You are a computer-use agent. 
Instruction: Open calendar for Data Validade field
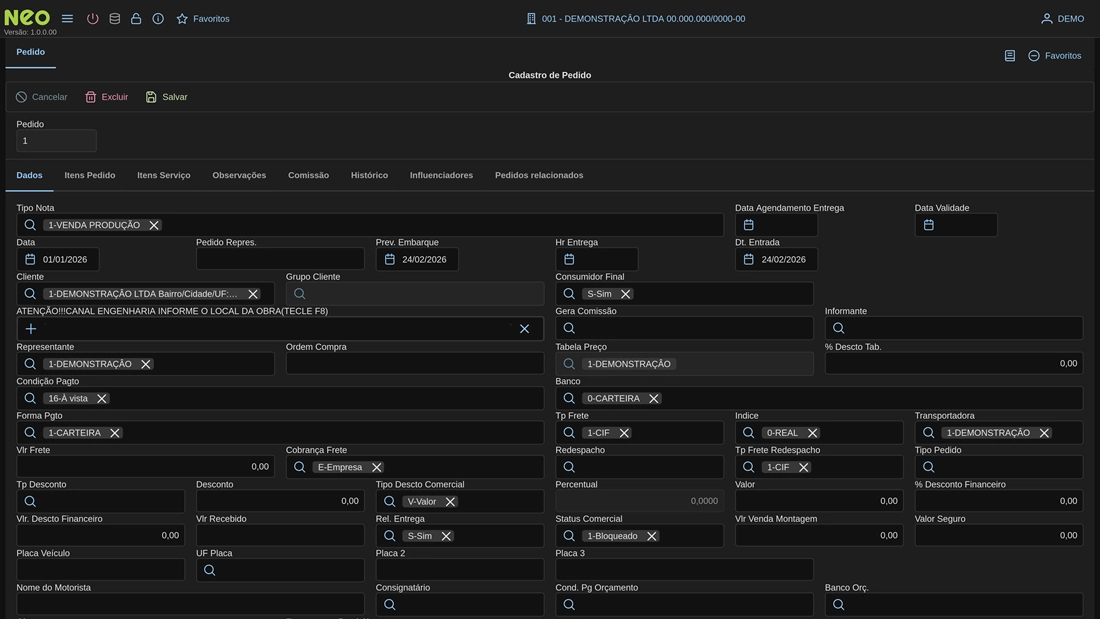(928, 225)
